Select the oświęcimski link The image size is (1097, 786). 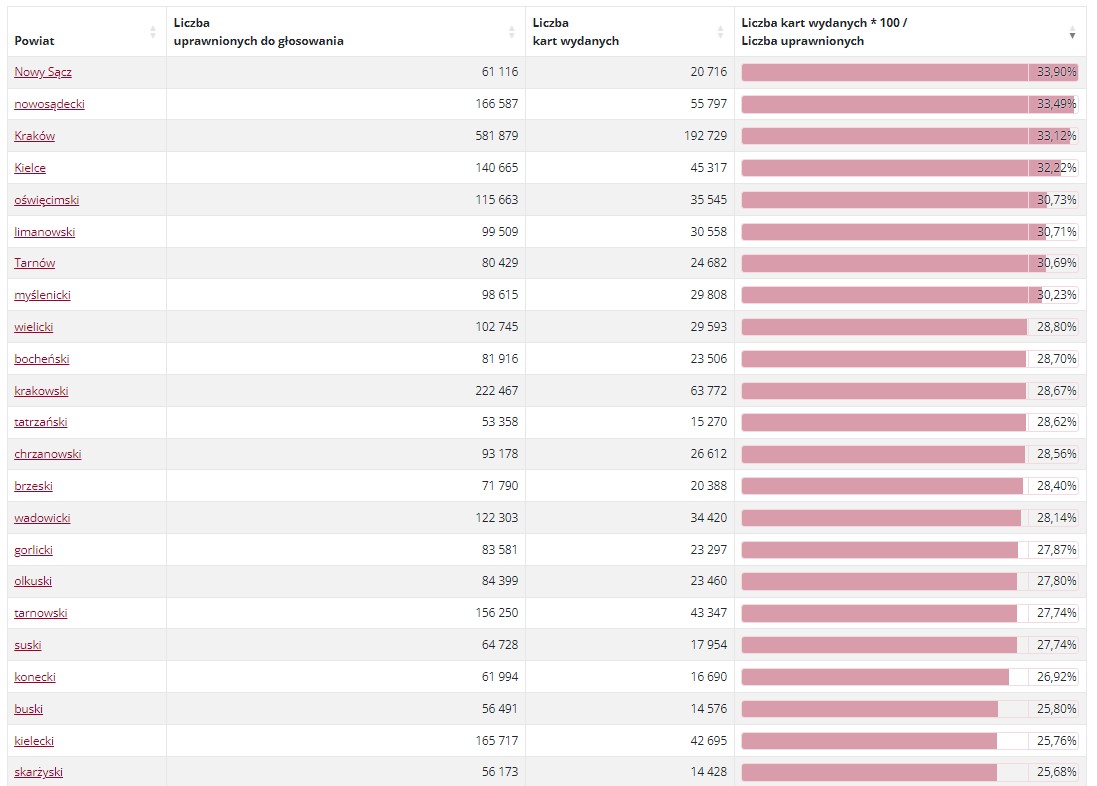(46, 199)
